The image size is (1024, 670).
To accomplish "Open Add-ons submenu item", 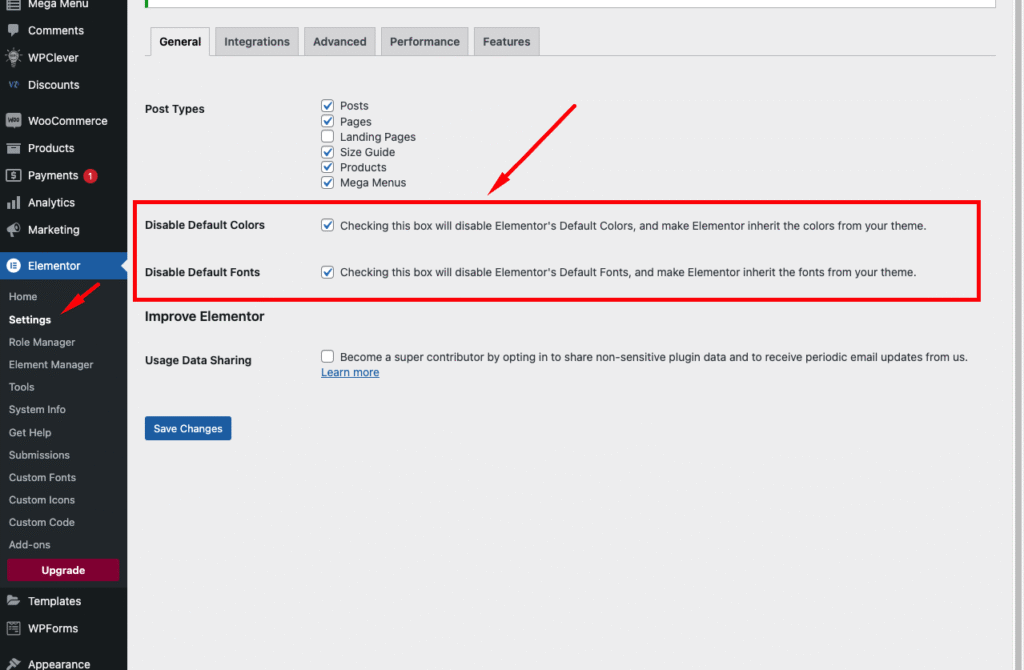I will coord(29,545).
